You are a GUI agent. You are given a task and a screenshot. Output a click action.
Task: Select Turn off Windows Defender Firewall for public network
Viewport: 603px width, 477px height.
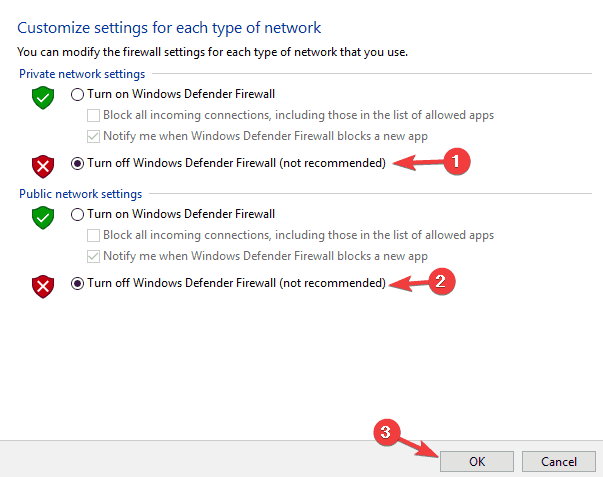78,283
